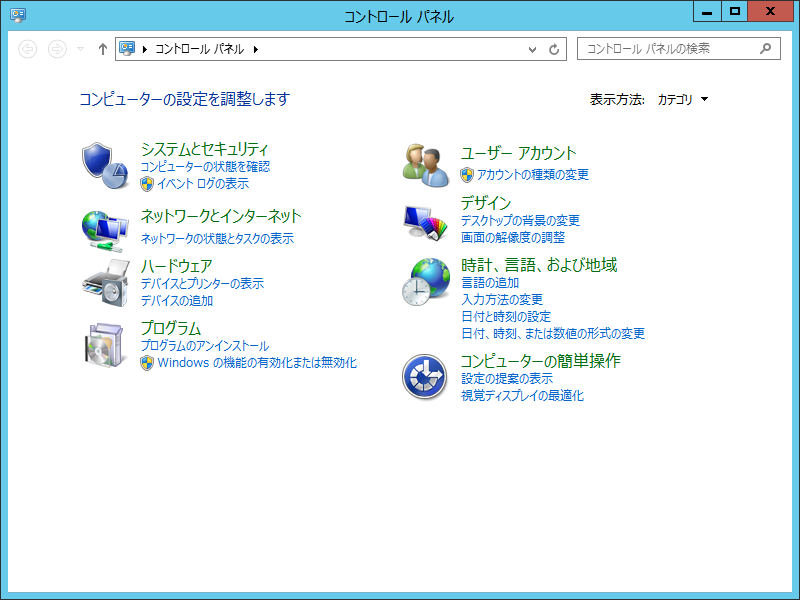Open プログラムのアンインストール link

(205, 345)
